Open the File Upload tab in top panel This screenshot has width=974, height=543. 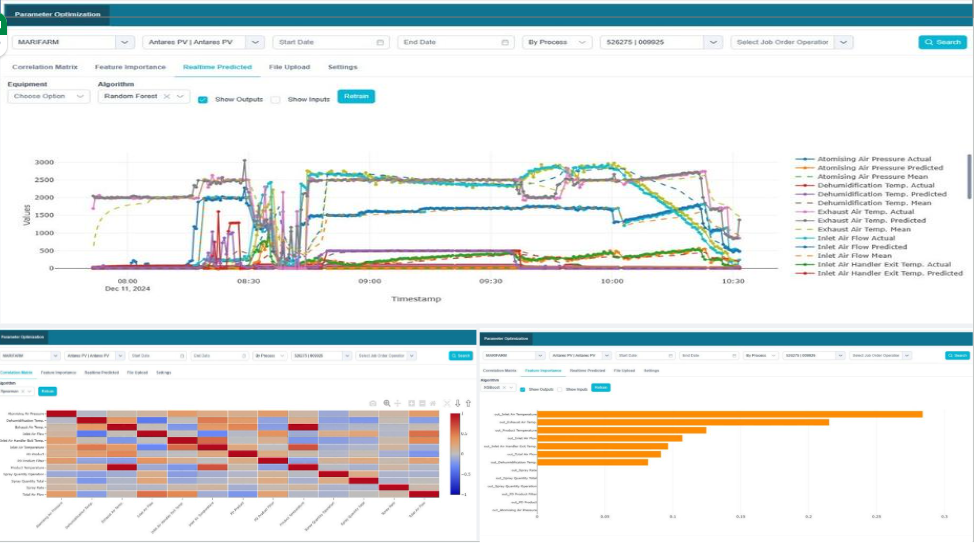coord(289,67)
